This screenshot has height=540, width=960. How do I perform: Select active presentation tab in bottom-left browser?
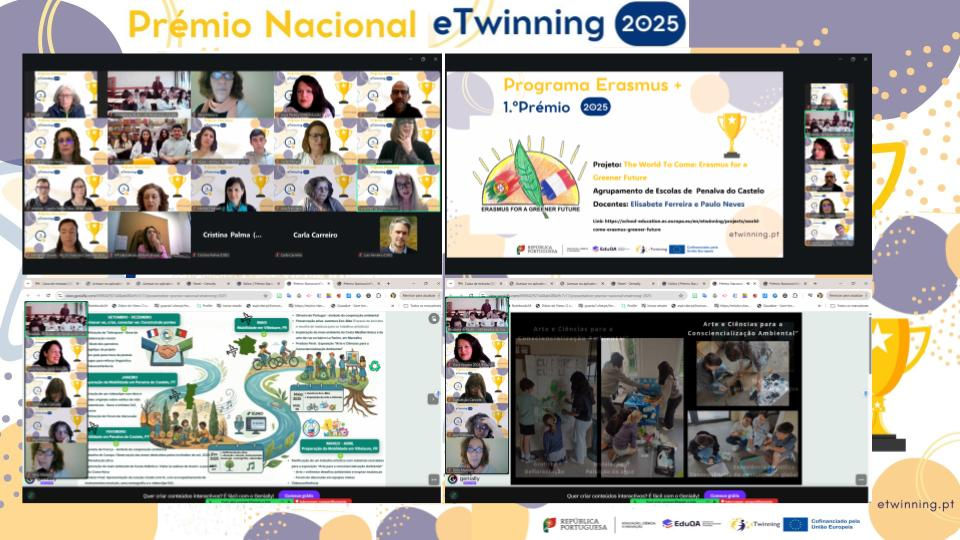click(x=310, y=283)
